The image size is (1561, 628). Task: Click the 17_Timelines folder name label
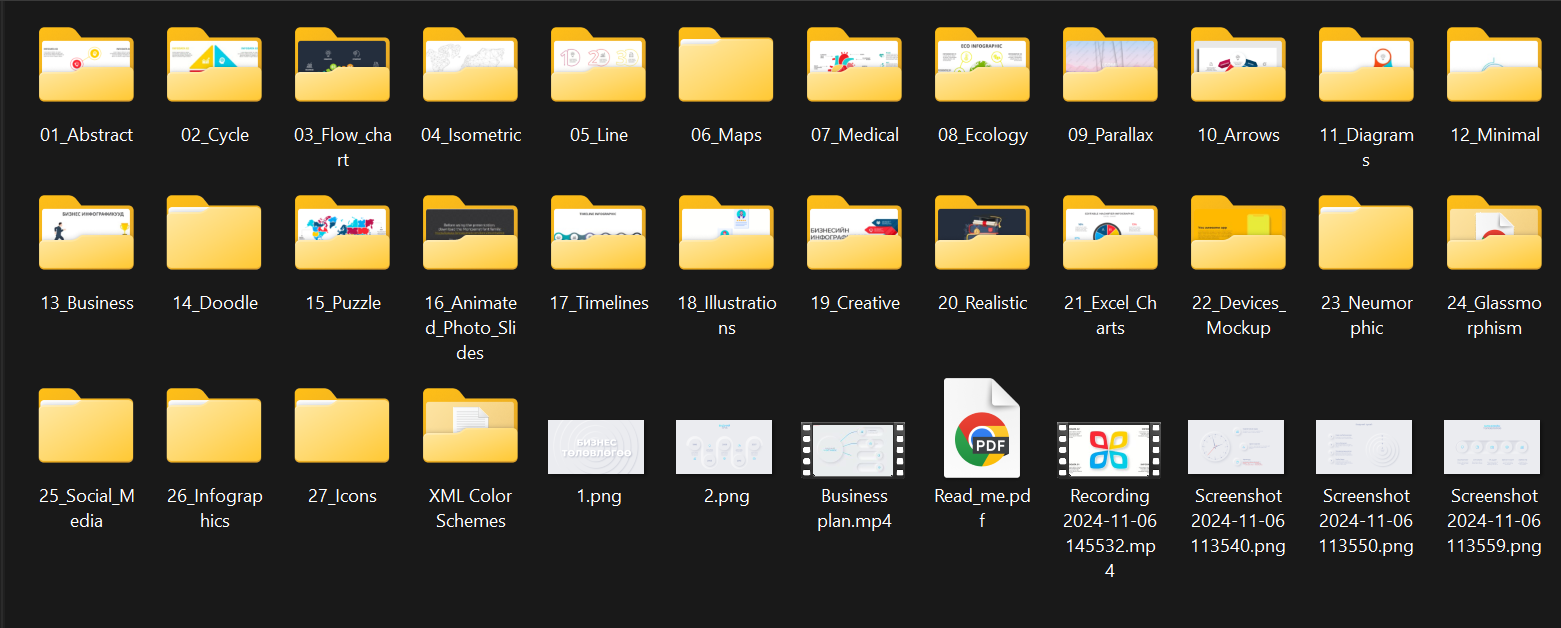point(598,303)
